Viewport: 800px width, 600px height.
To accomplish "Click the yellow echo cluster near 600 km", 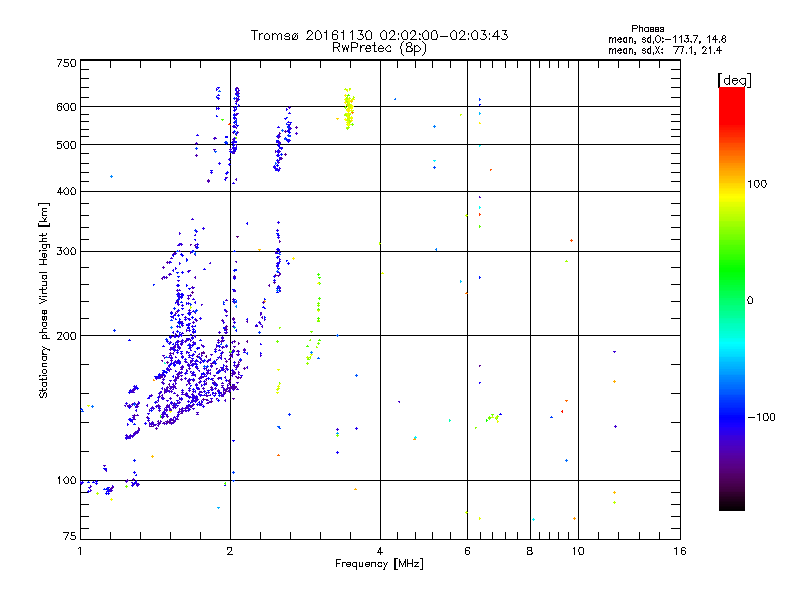I will [349, 109].
